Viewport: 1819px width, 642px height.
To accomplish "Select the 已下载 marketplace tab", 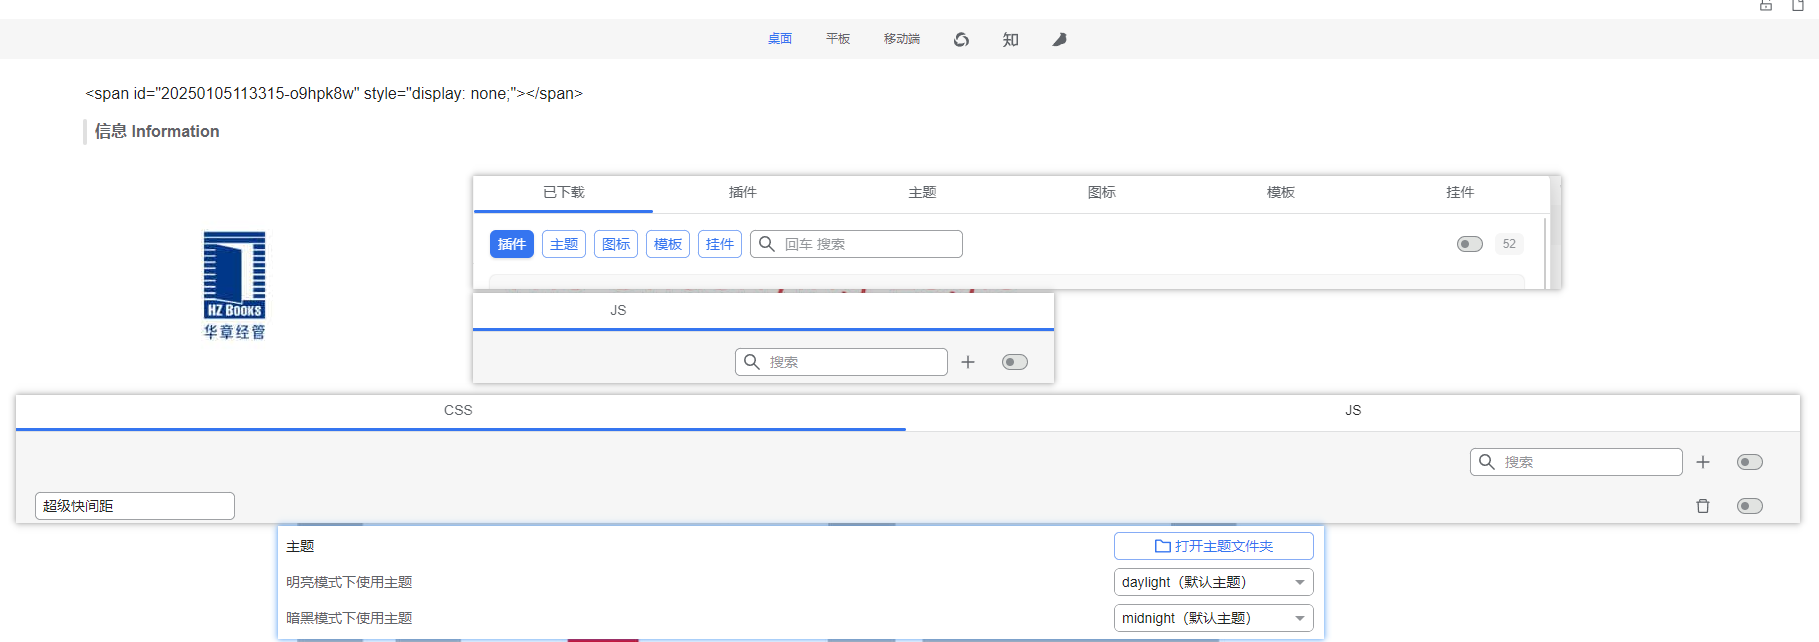I will coord(564,192).
